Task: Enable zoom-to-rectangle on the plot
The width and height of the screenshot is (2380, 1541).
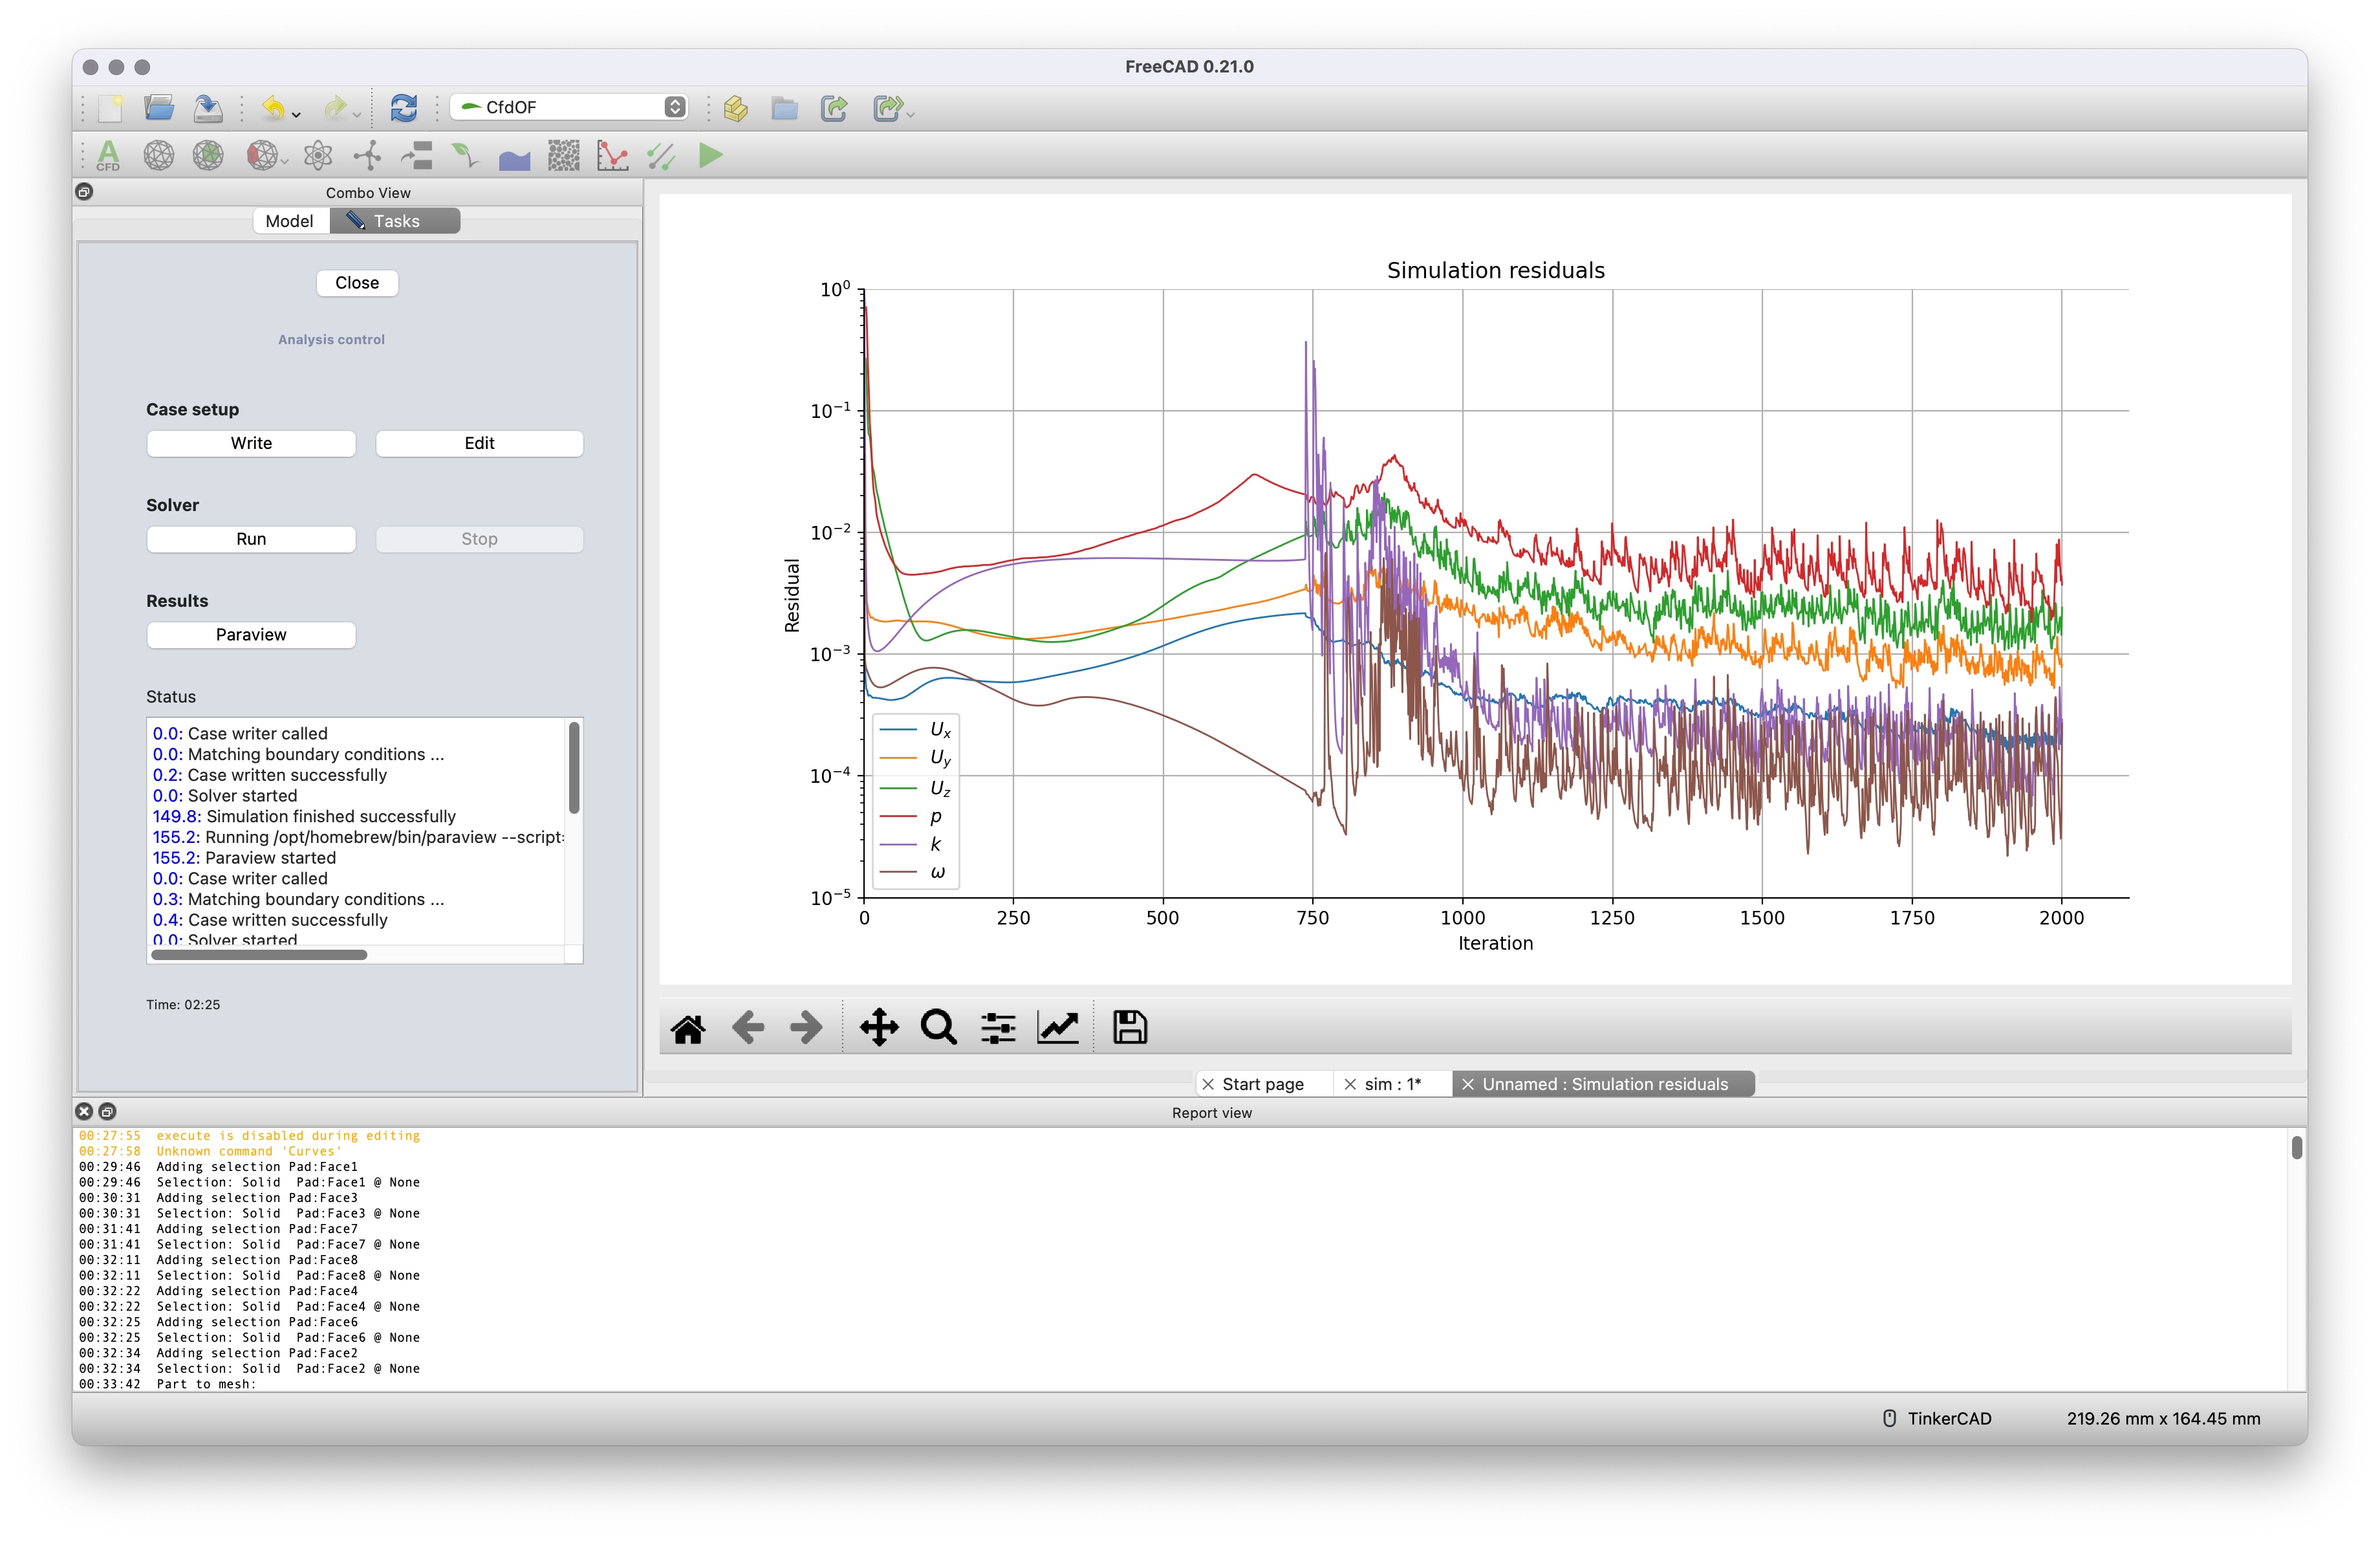Action: tap(938, 1026)
